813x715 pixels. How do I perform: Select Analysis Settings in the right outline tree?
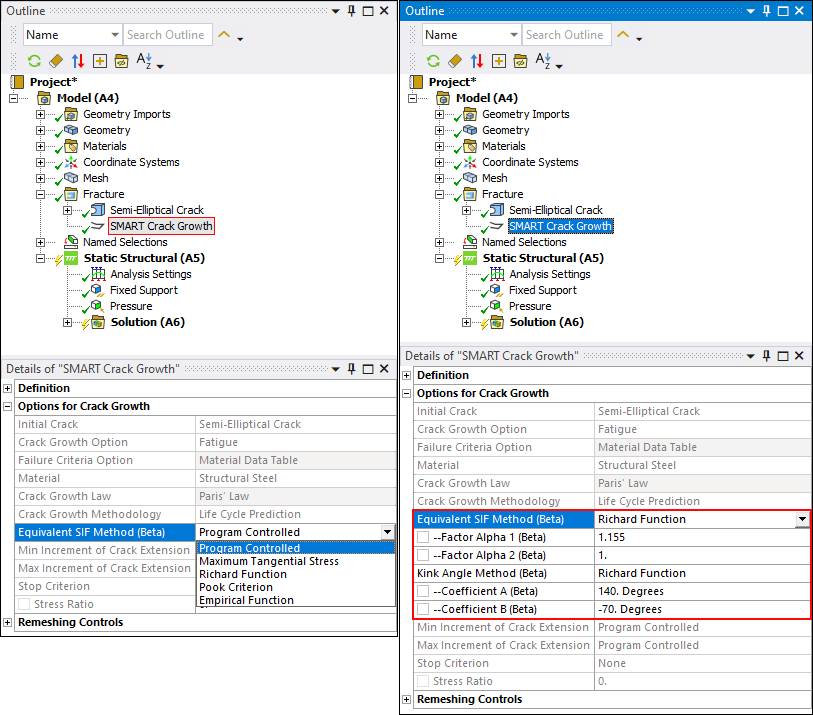[549, 274]
